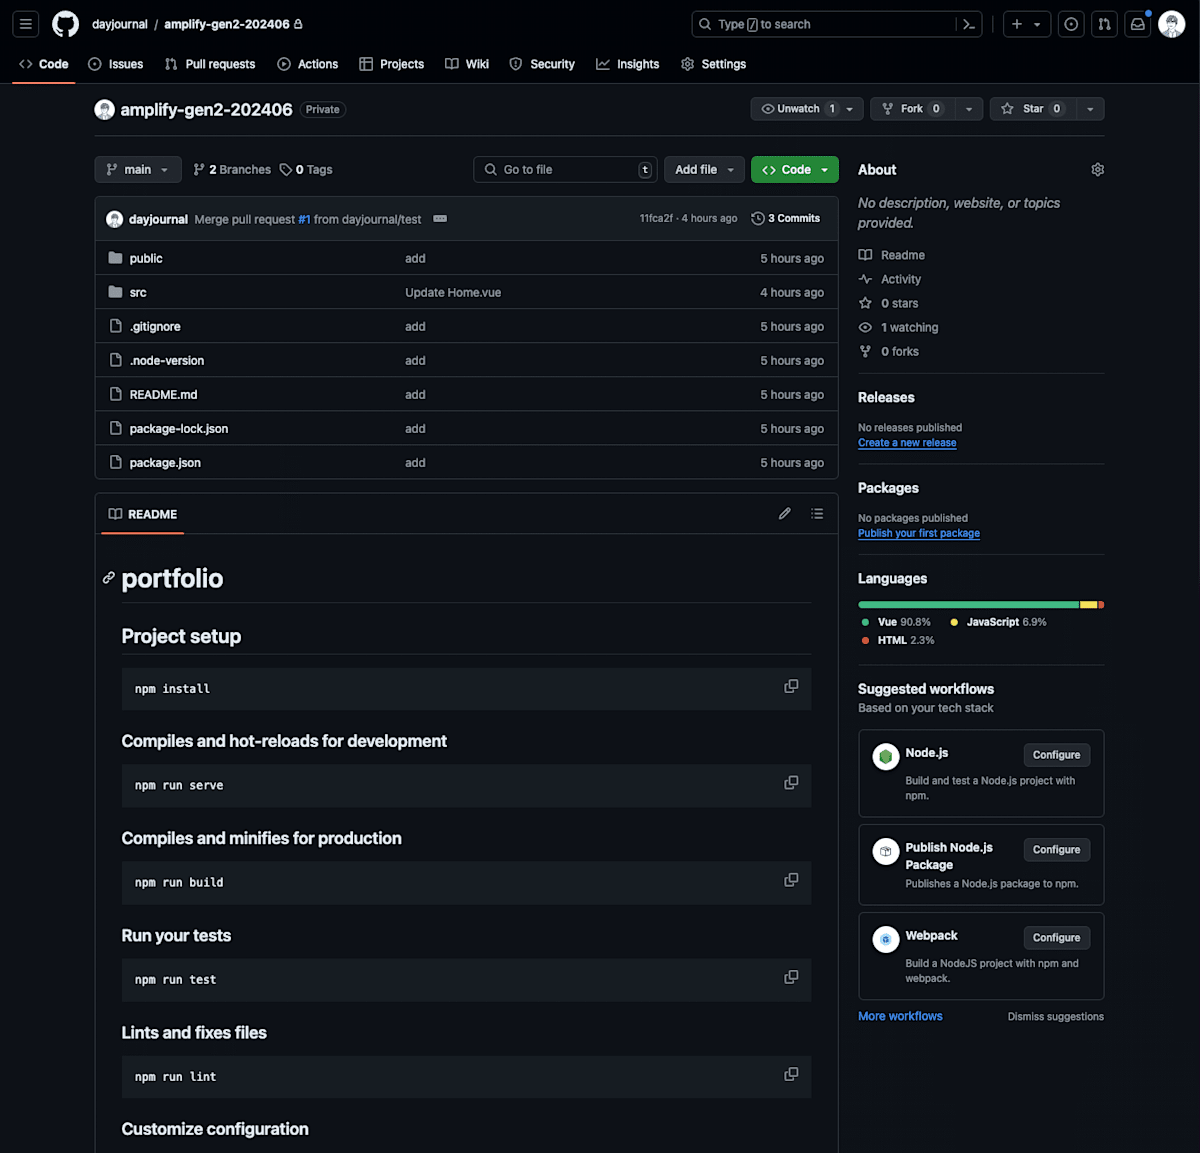
Task: Click the Go to file search field
Action: coord(565,170)
